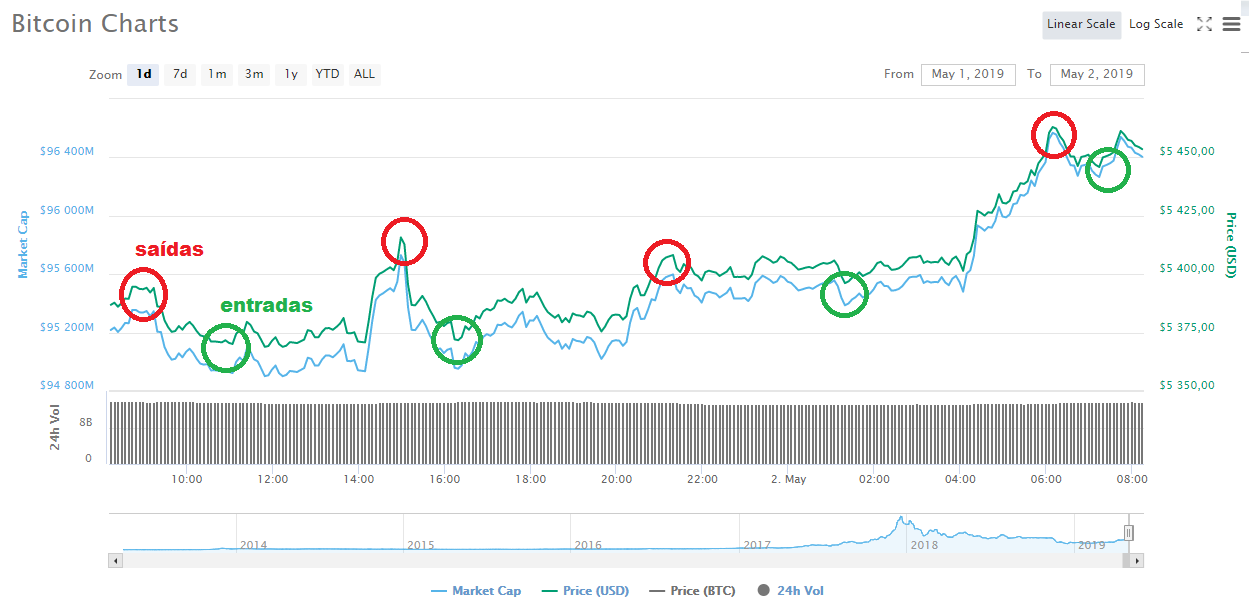
Task: Set zoom range to 1m
Action: click(x=217, y=74)
